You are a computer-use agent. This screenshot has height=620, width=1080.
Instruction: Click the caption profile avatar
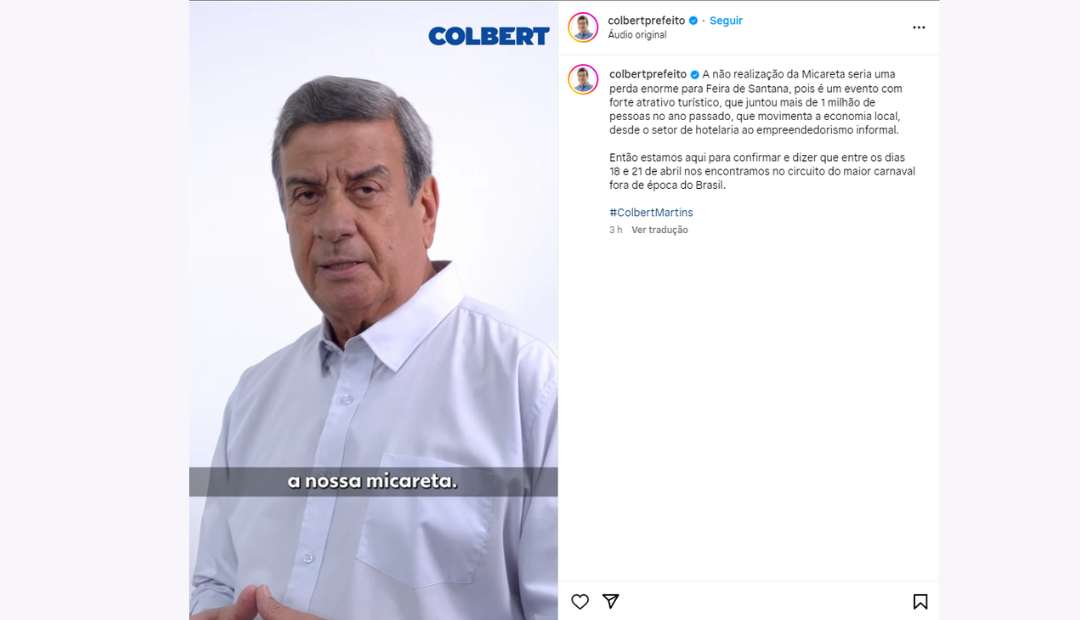pos(583,79)
